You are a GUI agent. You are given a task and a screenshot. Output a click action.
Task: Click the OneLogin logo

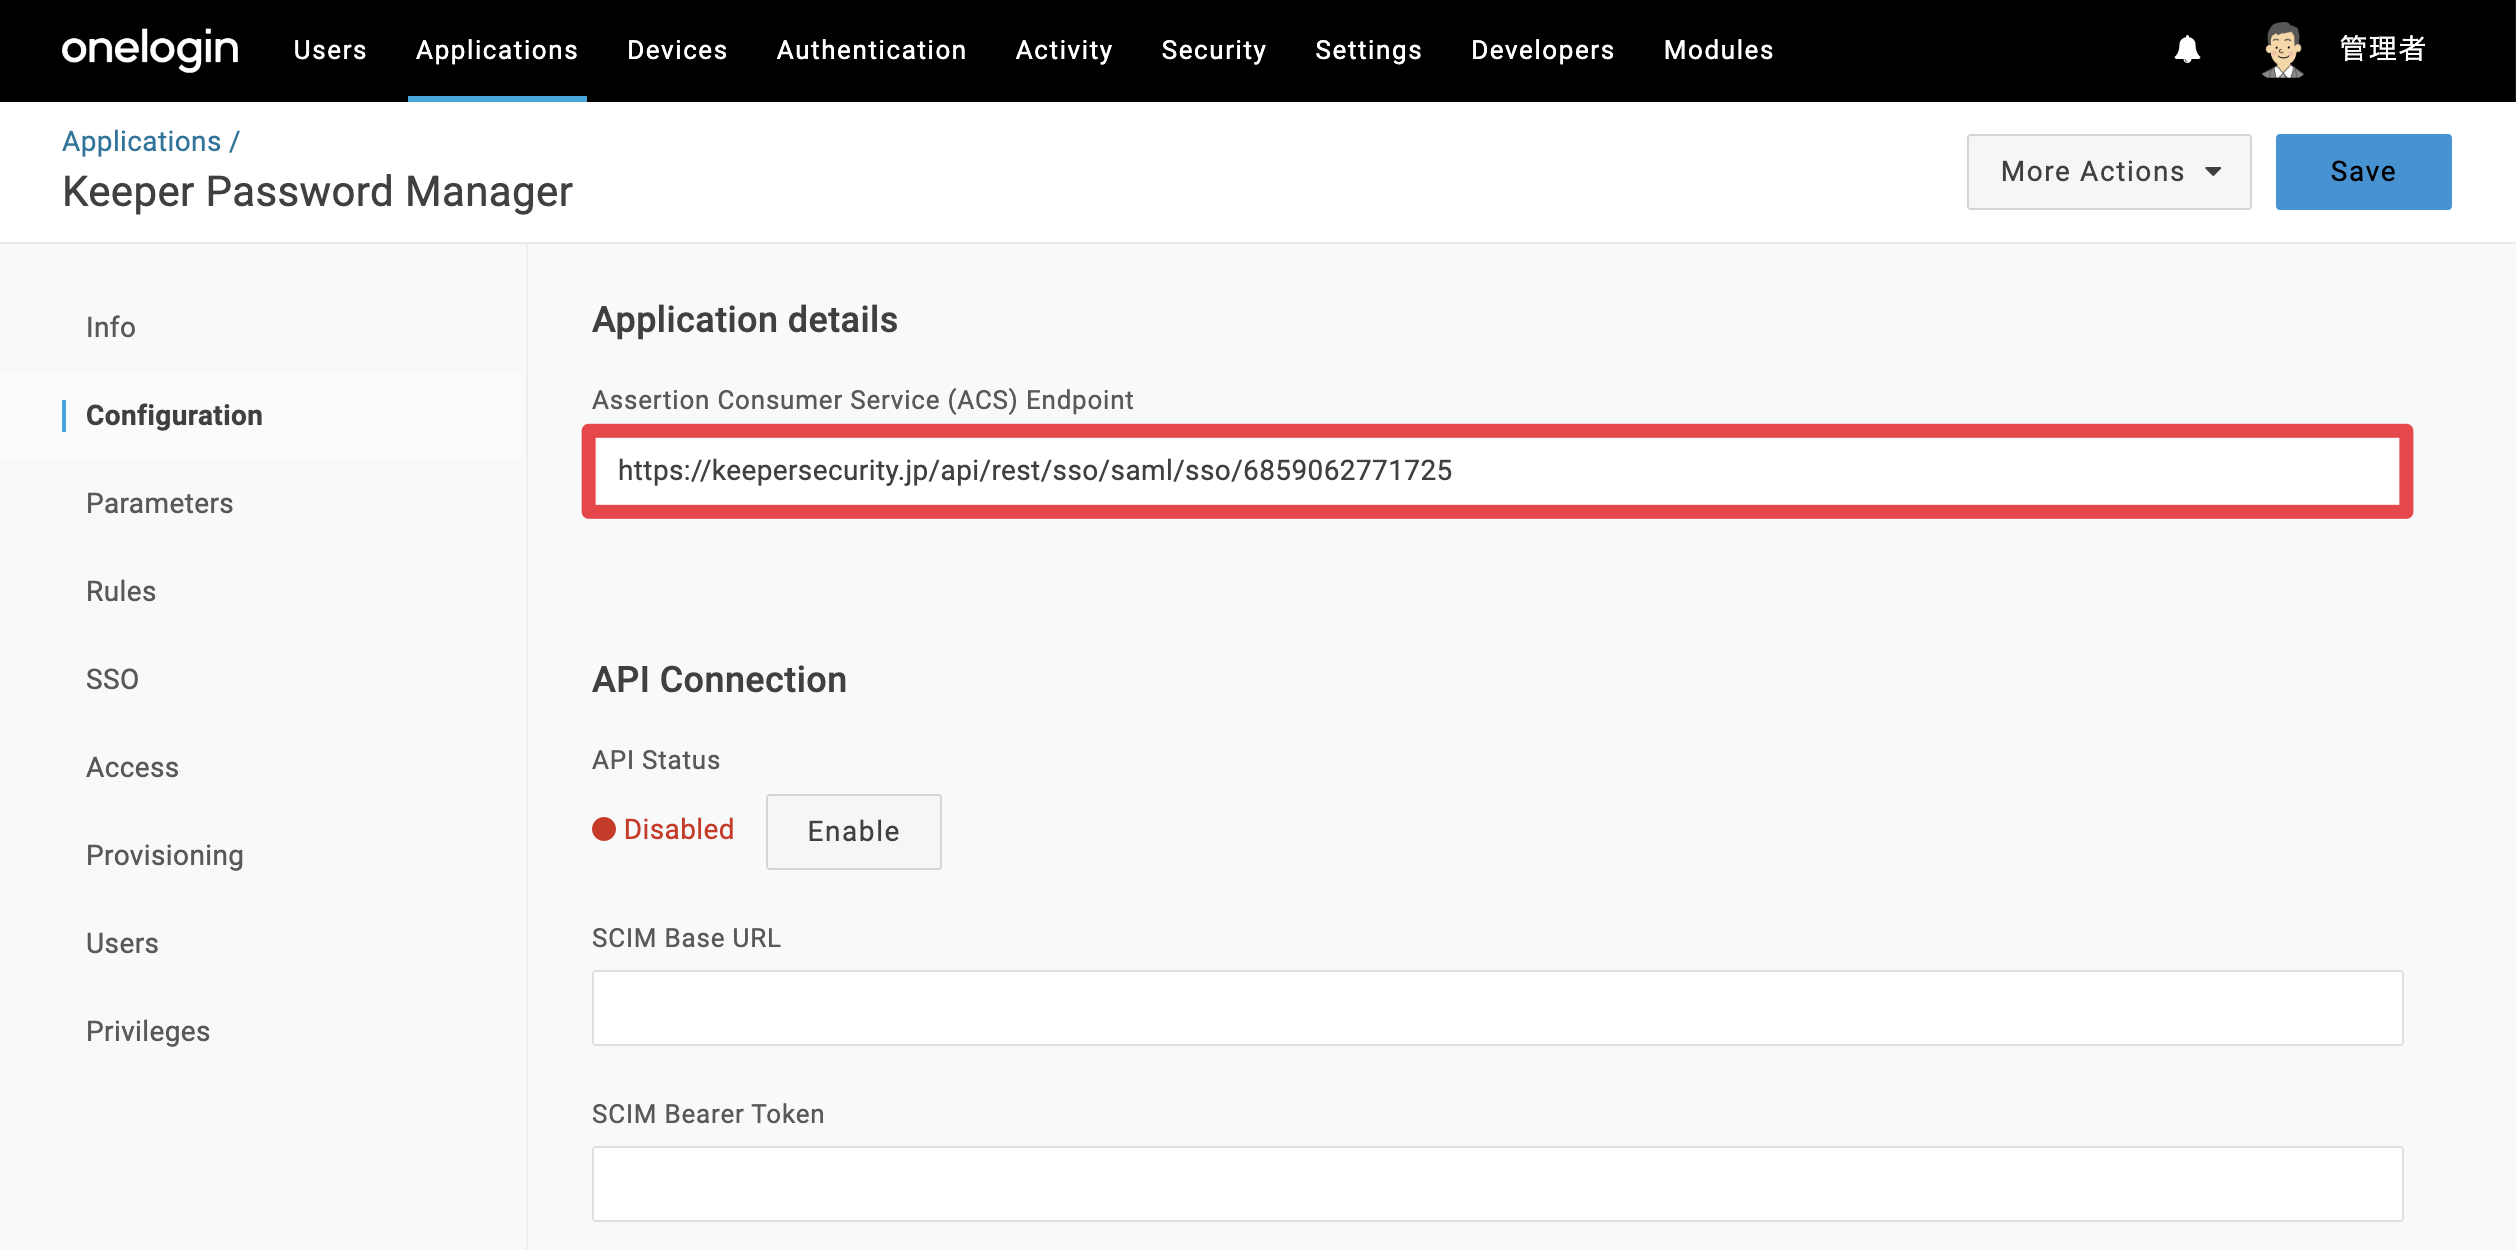coord(150,49)
